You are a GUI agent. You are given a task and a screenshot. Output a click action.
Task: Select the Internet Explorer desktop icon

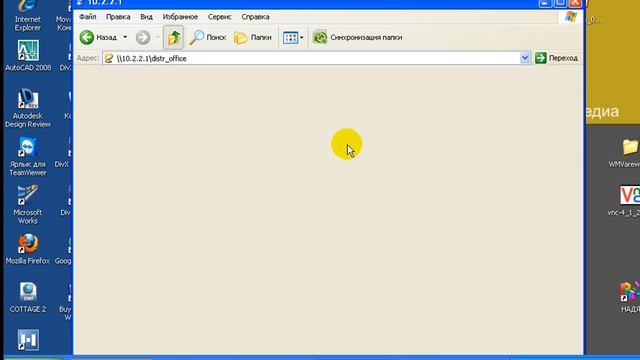tap(27, 16)
